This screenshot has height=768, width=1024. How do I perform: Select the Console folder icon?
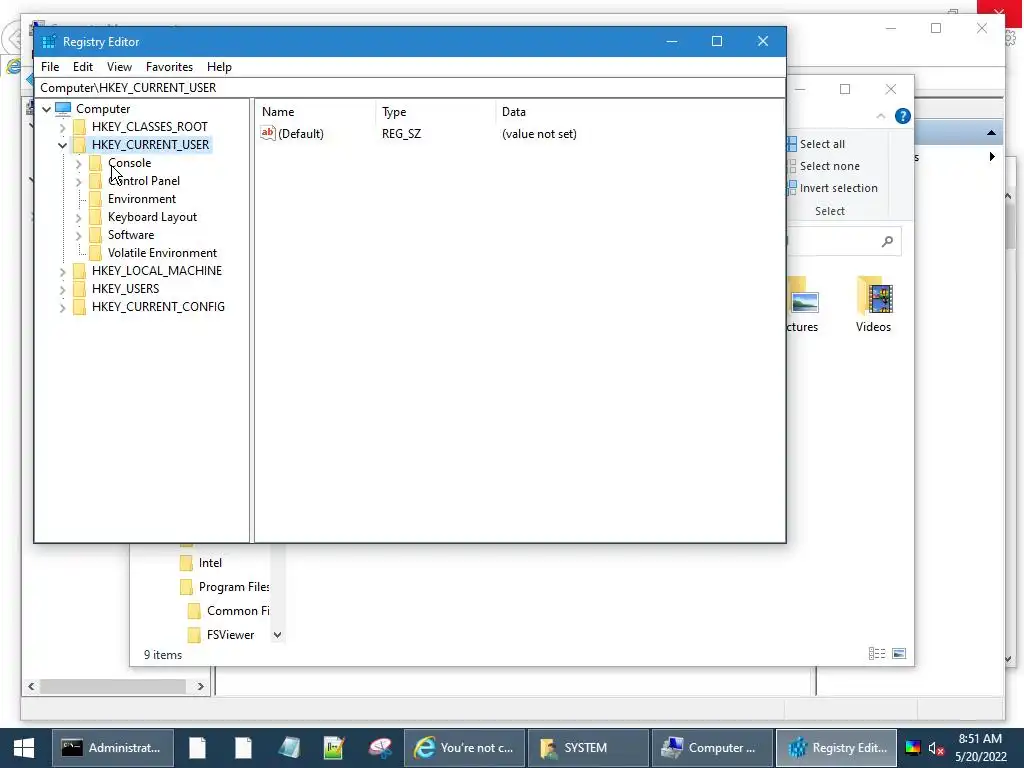coord(95,163)
